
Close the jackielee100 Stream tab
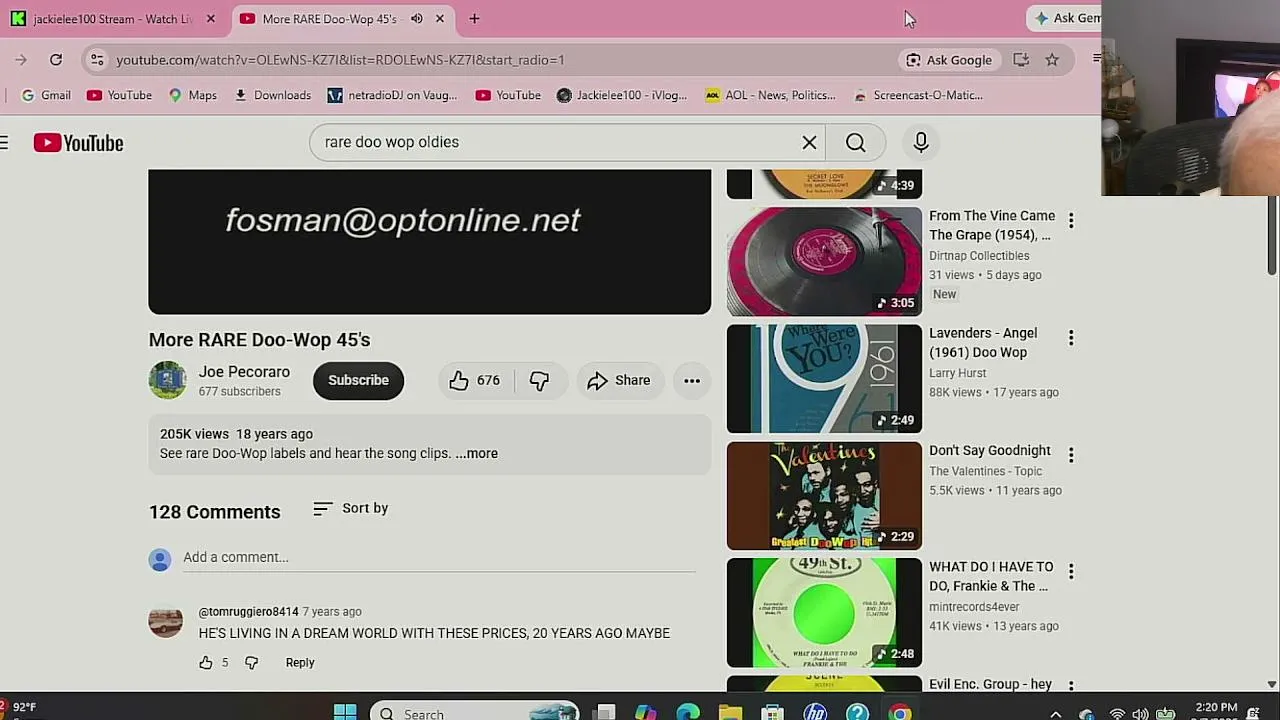[x=211, y=19]
